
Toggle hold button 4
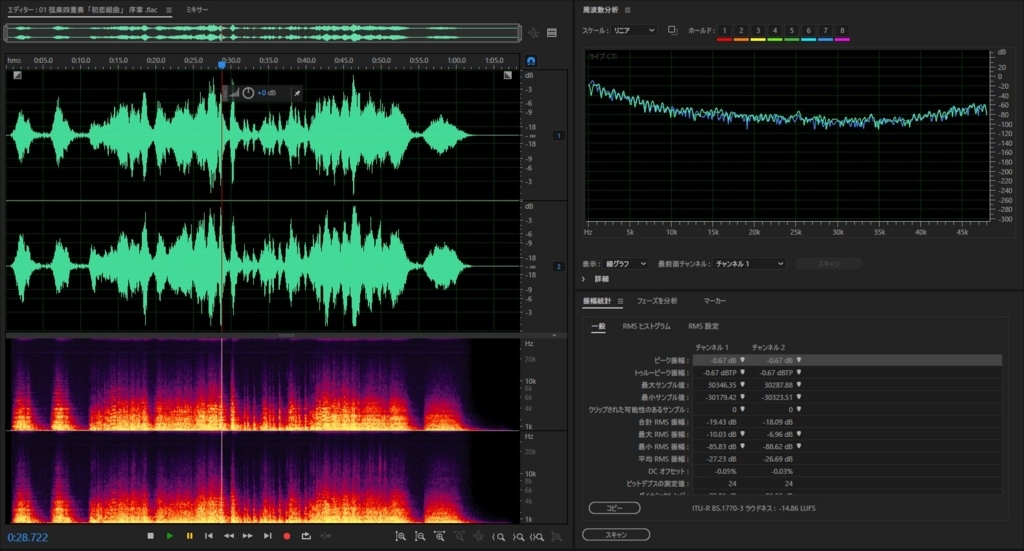[775, 31]
